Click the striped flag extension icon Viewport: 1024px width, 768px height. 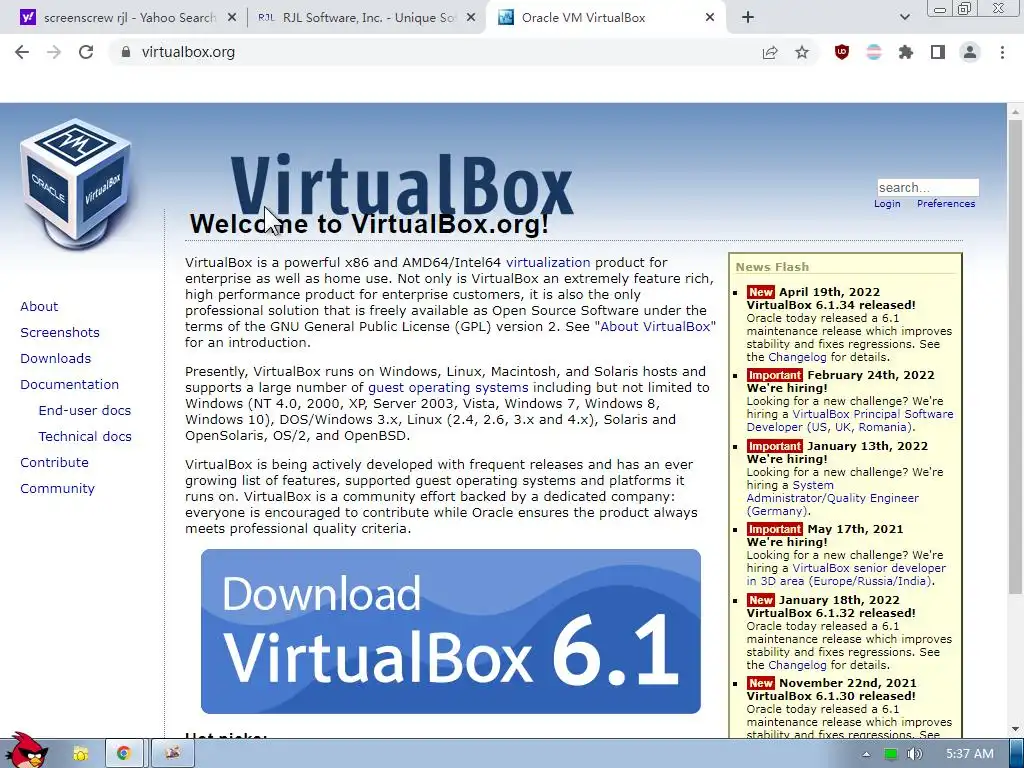874,52
